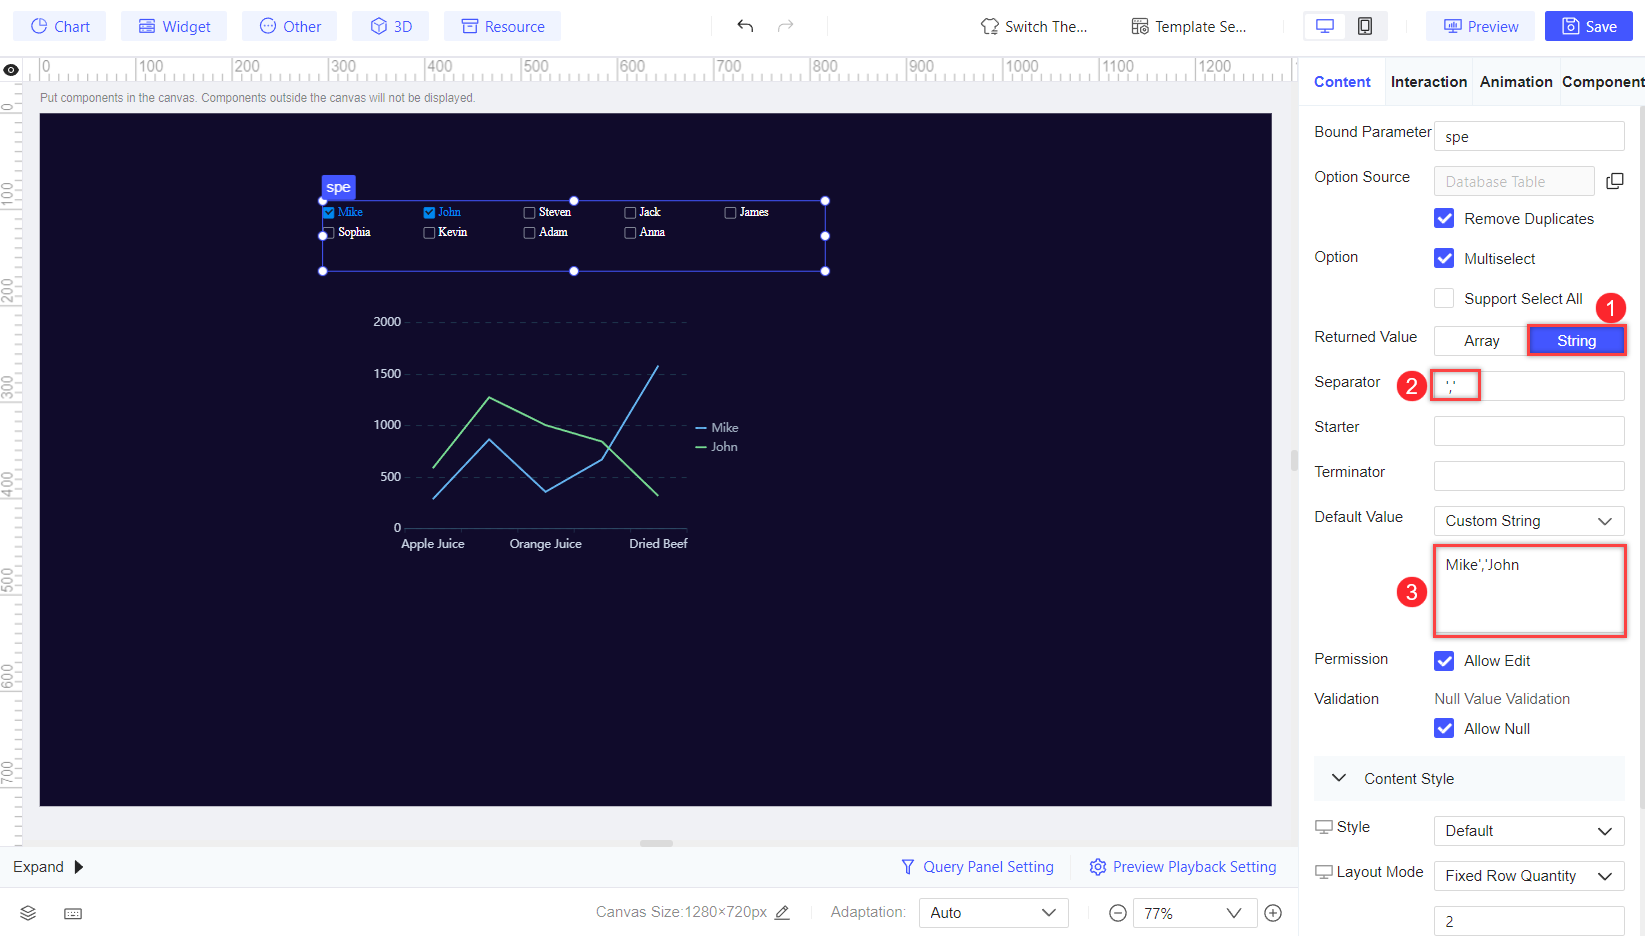Uncheck the John checkbox in canvas widget
Viewport: 1645px width, 936px height.
tap(429, 212)
